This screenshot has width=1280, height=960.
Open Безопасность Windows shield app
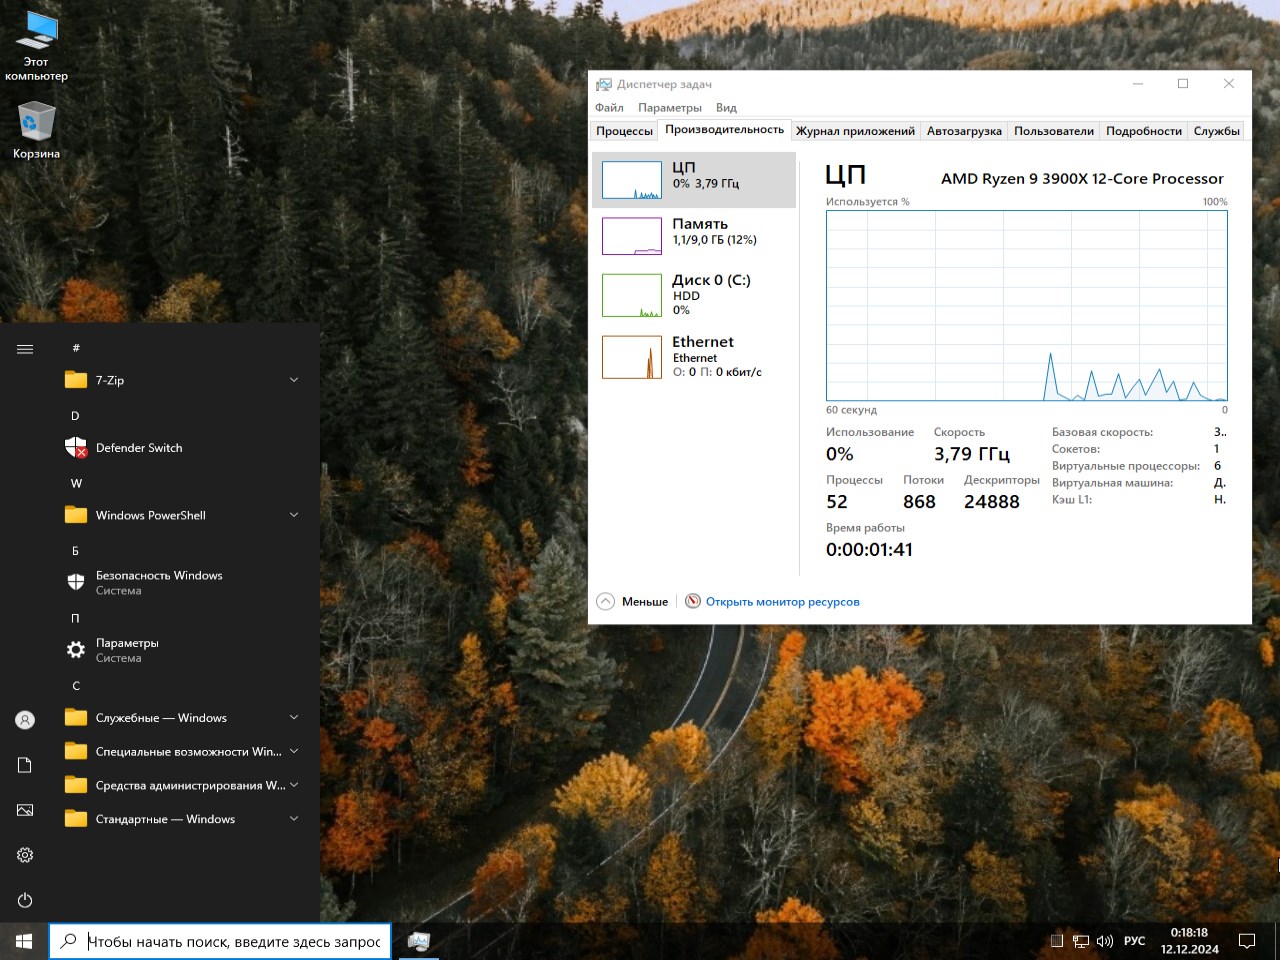click(x=184, y=583)
